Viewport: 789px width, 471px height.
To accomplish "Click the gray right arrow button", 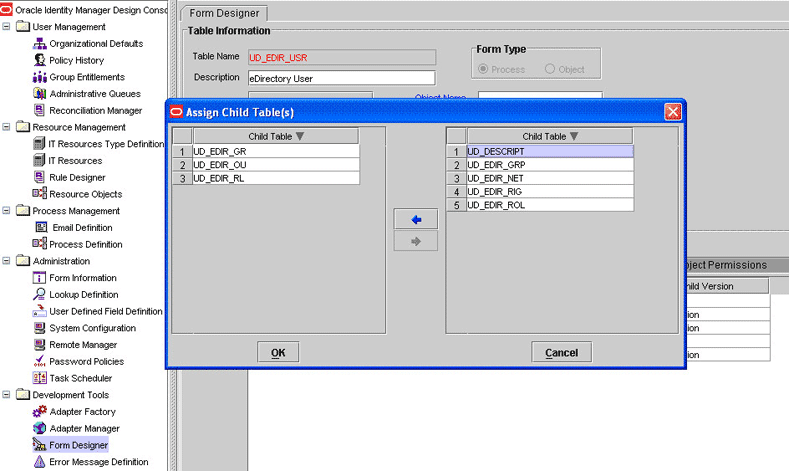I will coord(416,242).
